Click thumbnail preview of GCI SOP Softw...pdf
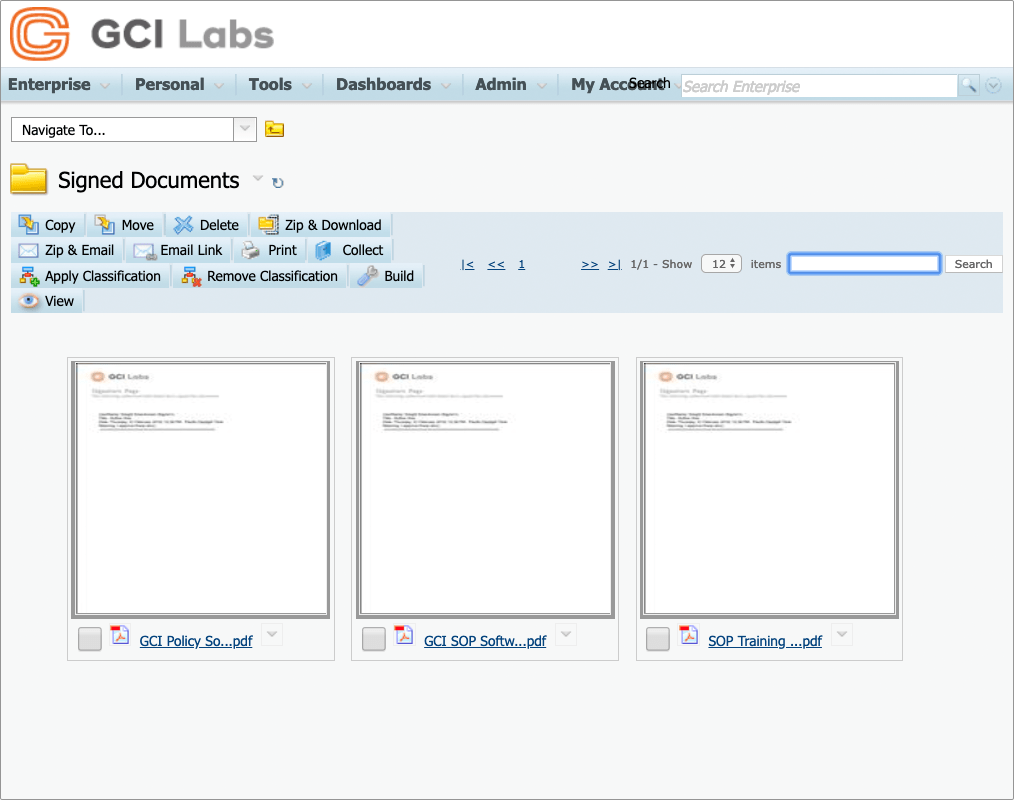This screenshot has height=800, width=1014. click(x=485, y=489)
